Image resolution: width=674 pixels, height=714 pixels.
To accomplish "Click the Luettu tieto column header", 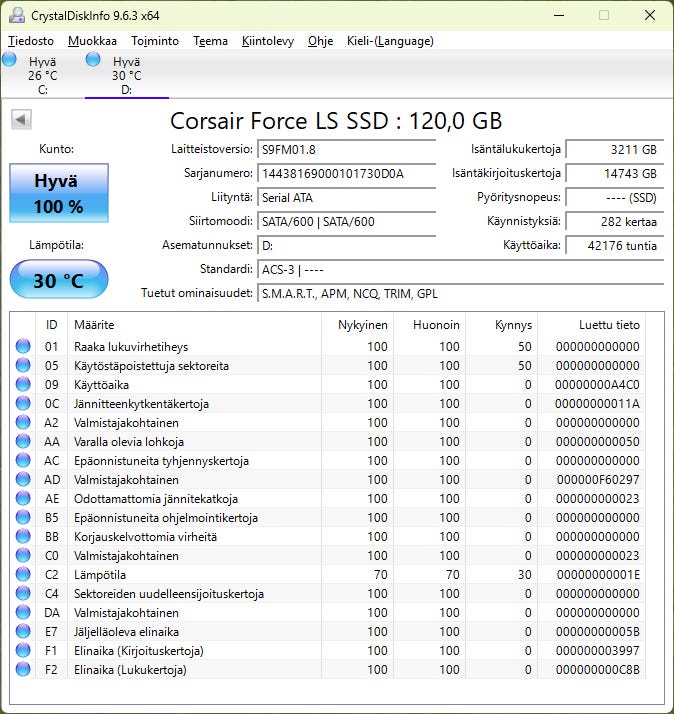I will [x=609, y=325].
